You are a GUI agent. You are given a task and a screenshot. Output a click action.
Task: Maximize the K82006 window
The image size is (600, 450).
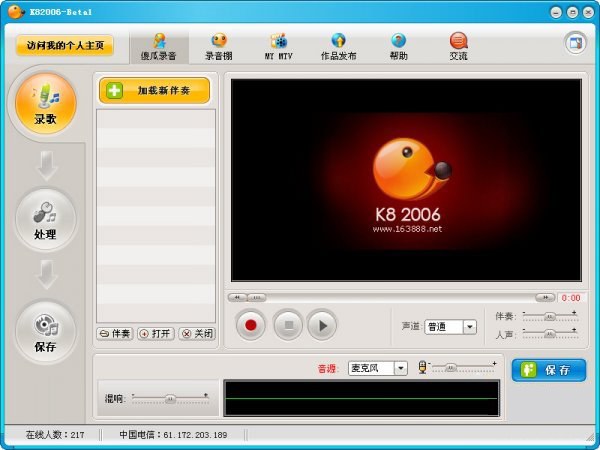coord(572,12)
